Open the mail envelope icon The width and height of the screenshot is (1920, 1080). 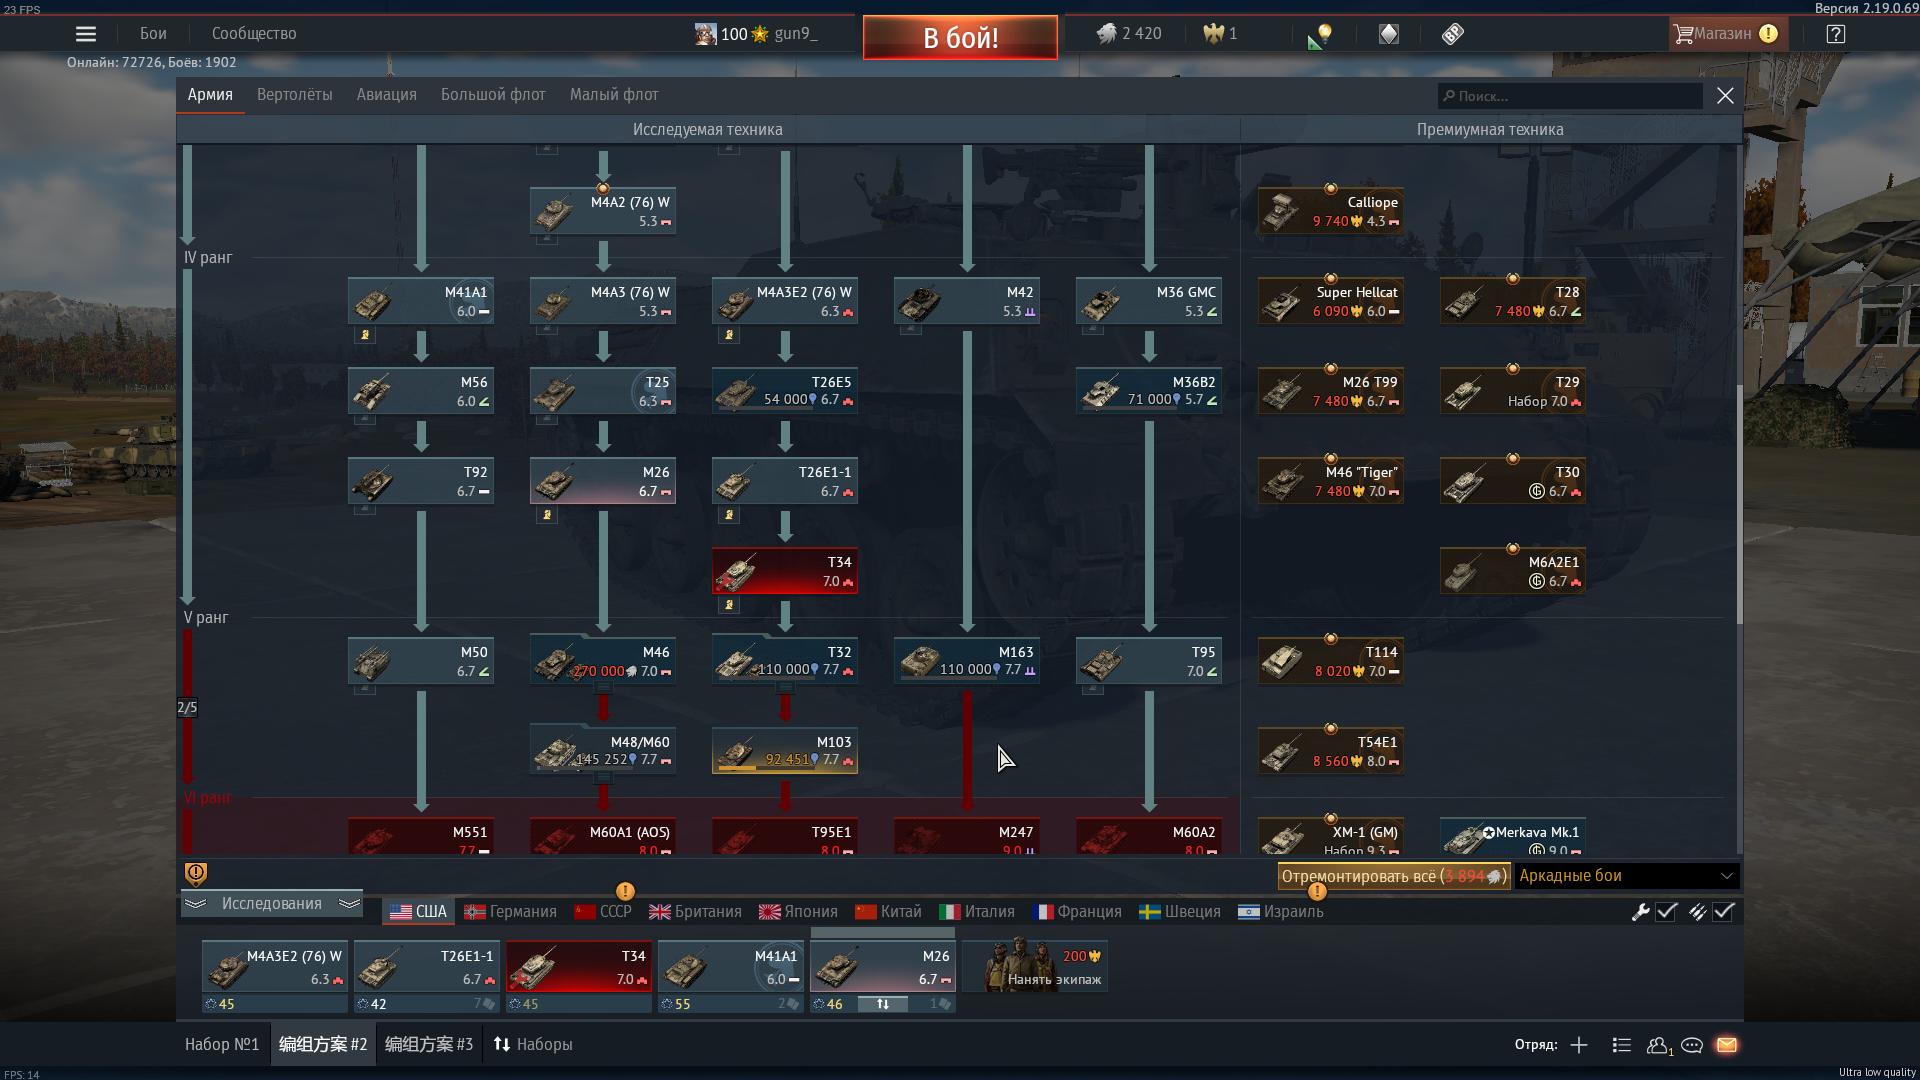[1727, 1045]
